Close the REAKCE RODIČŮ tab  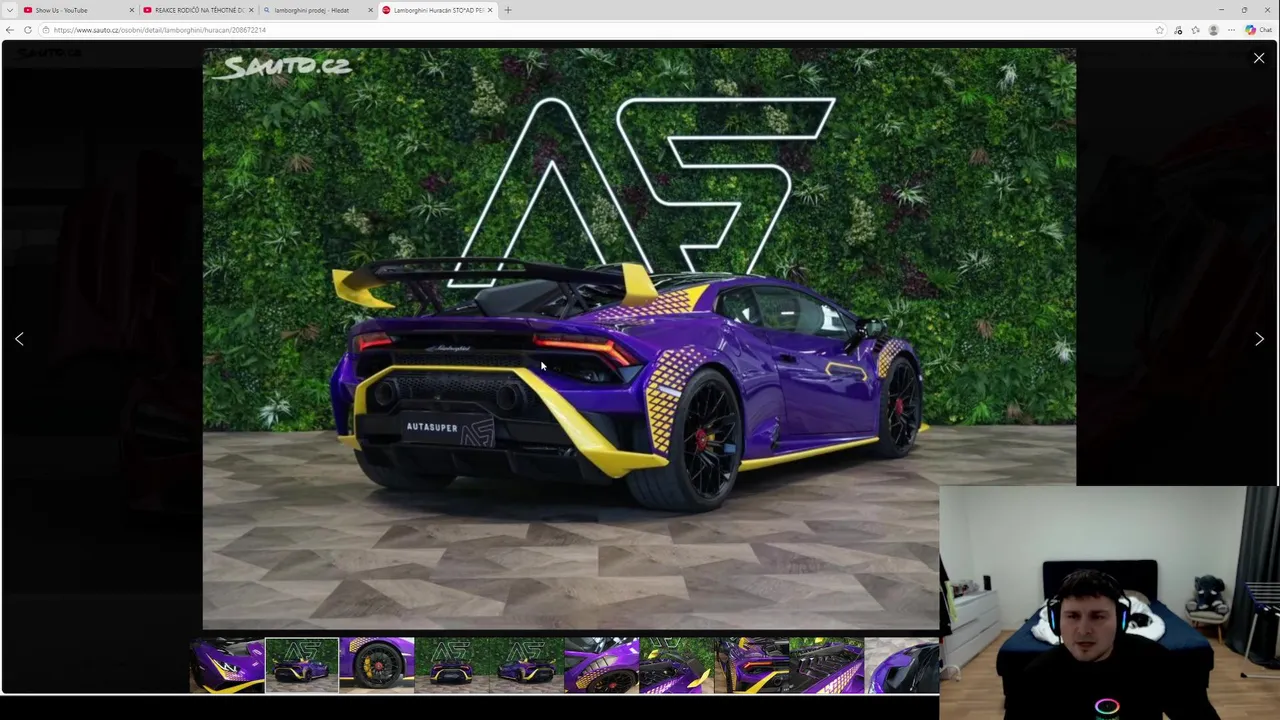click(251, 10)
